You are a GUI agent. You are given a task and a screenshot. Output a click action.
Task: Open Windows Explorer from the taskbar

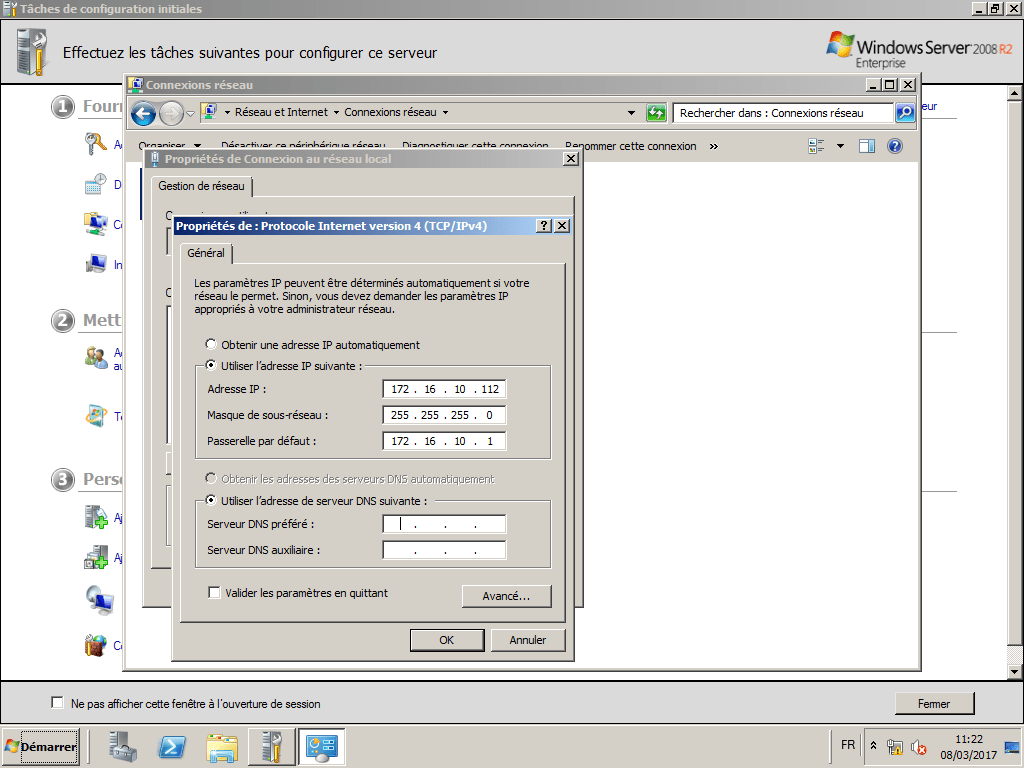coord(220,747)
